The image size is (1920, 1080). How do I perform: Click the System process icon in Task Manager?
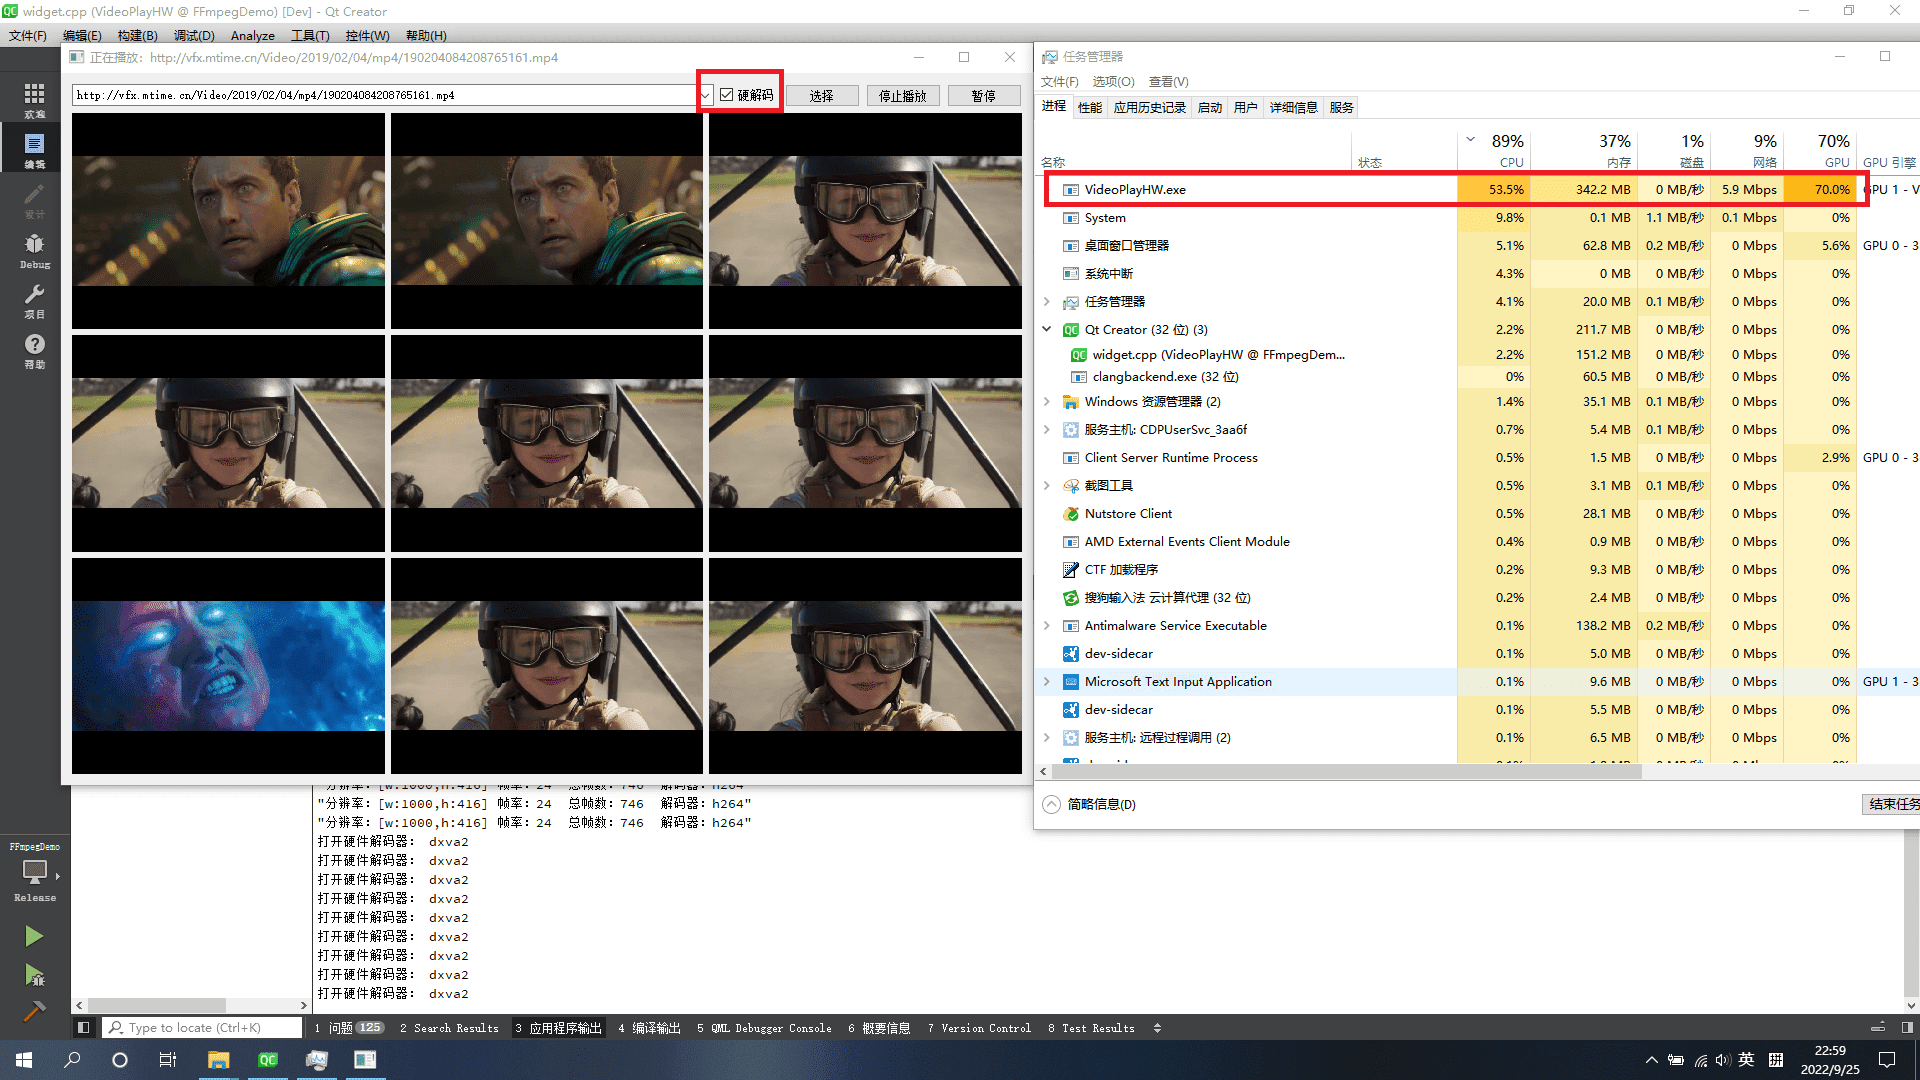tap(1071, 218)
